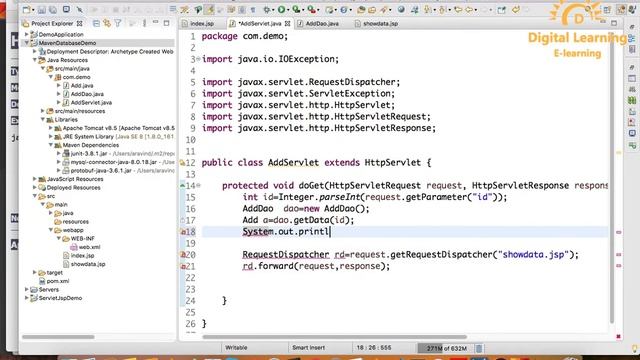Select the Servers node
The image size is (640, 360).
tap(49, 289)
